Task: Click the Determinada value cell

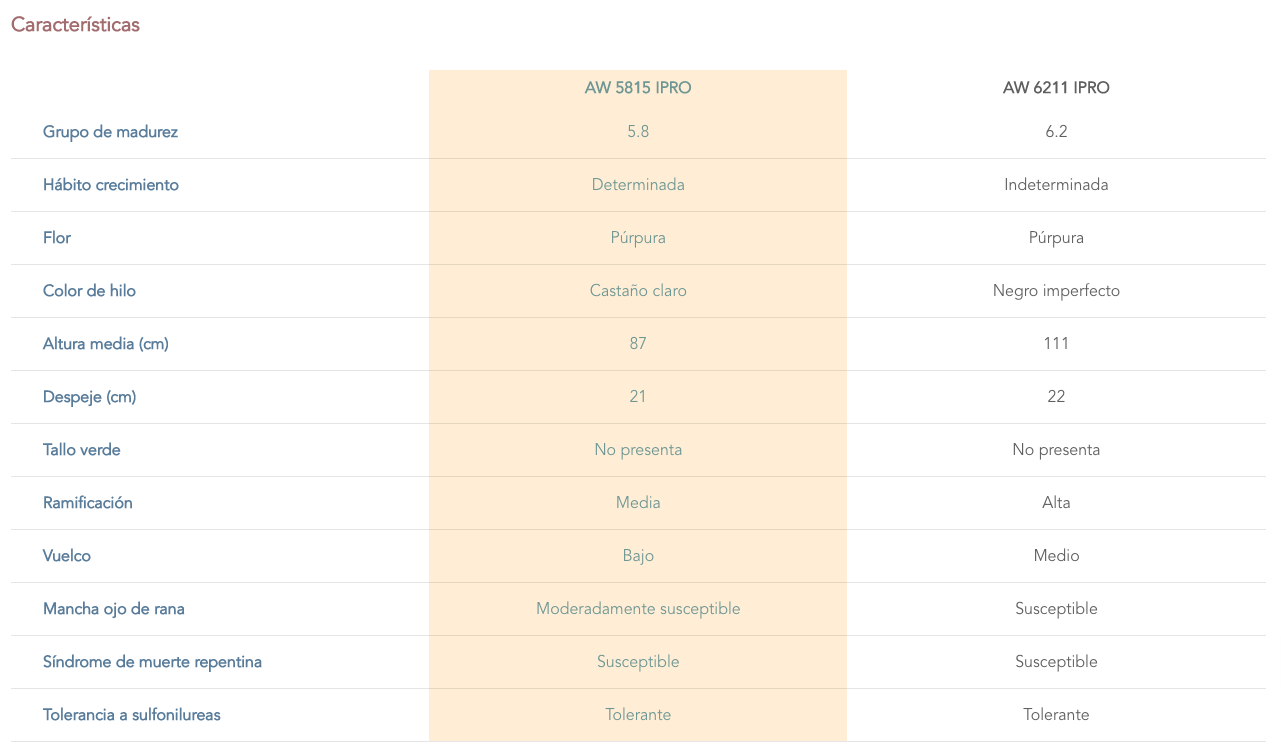Action: [638, 185]
